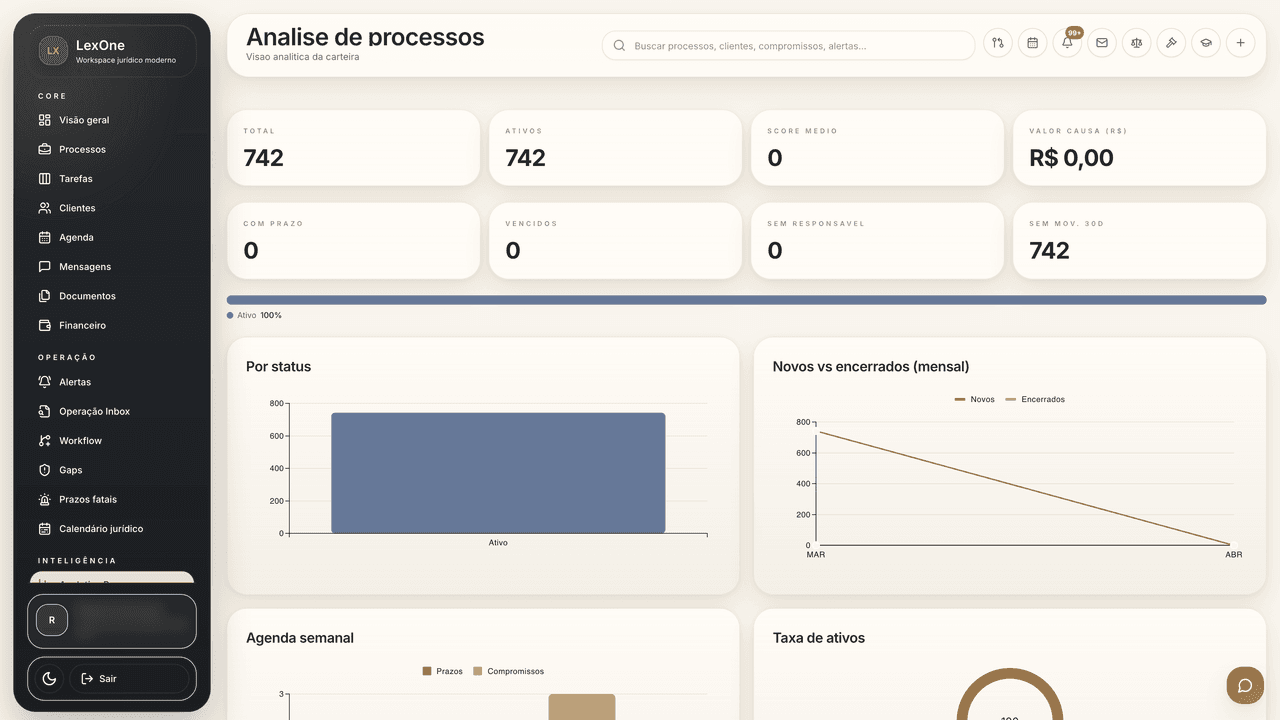Click the graduation cap icon

[x=1205, y=43]
